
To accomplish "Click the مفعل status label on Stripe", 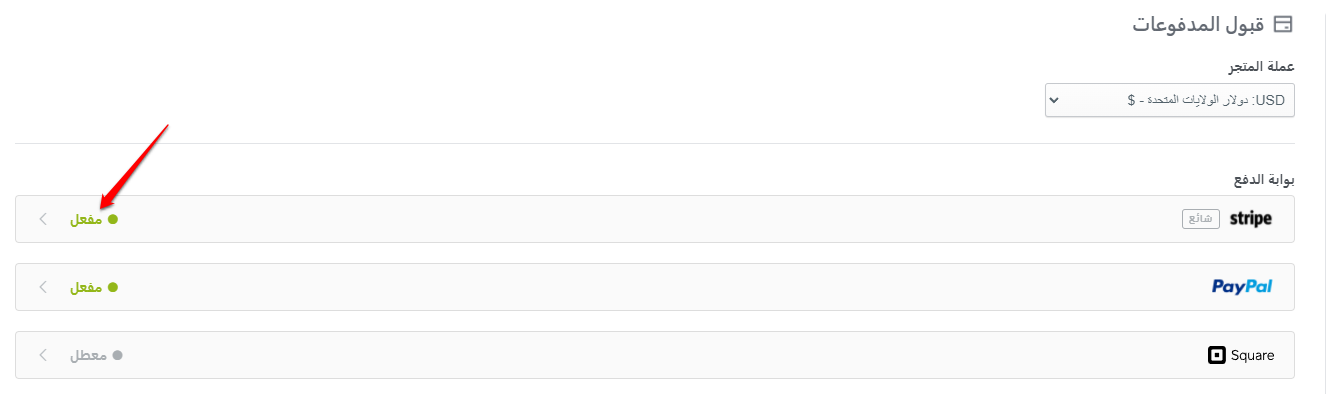I will coord(86,219).
